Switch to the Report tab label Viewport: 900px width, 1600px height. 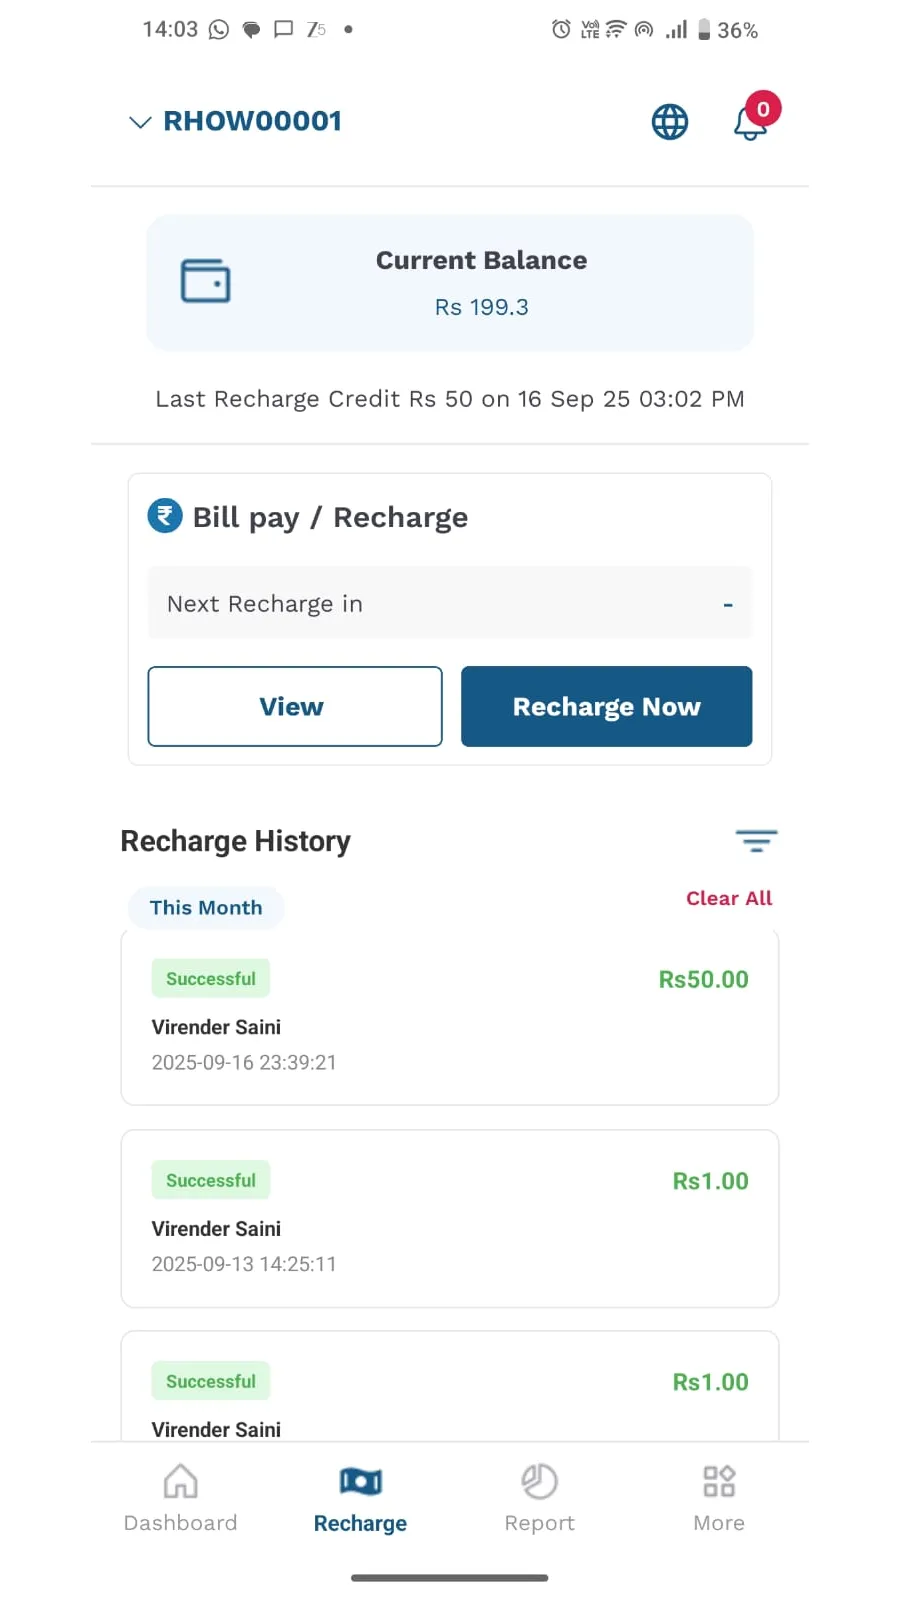540,1523
